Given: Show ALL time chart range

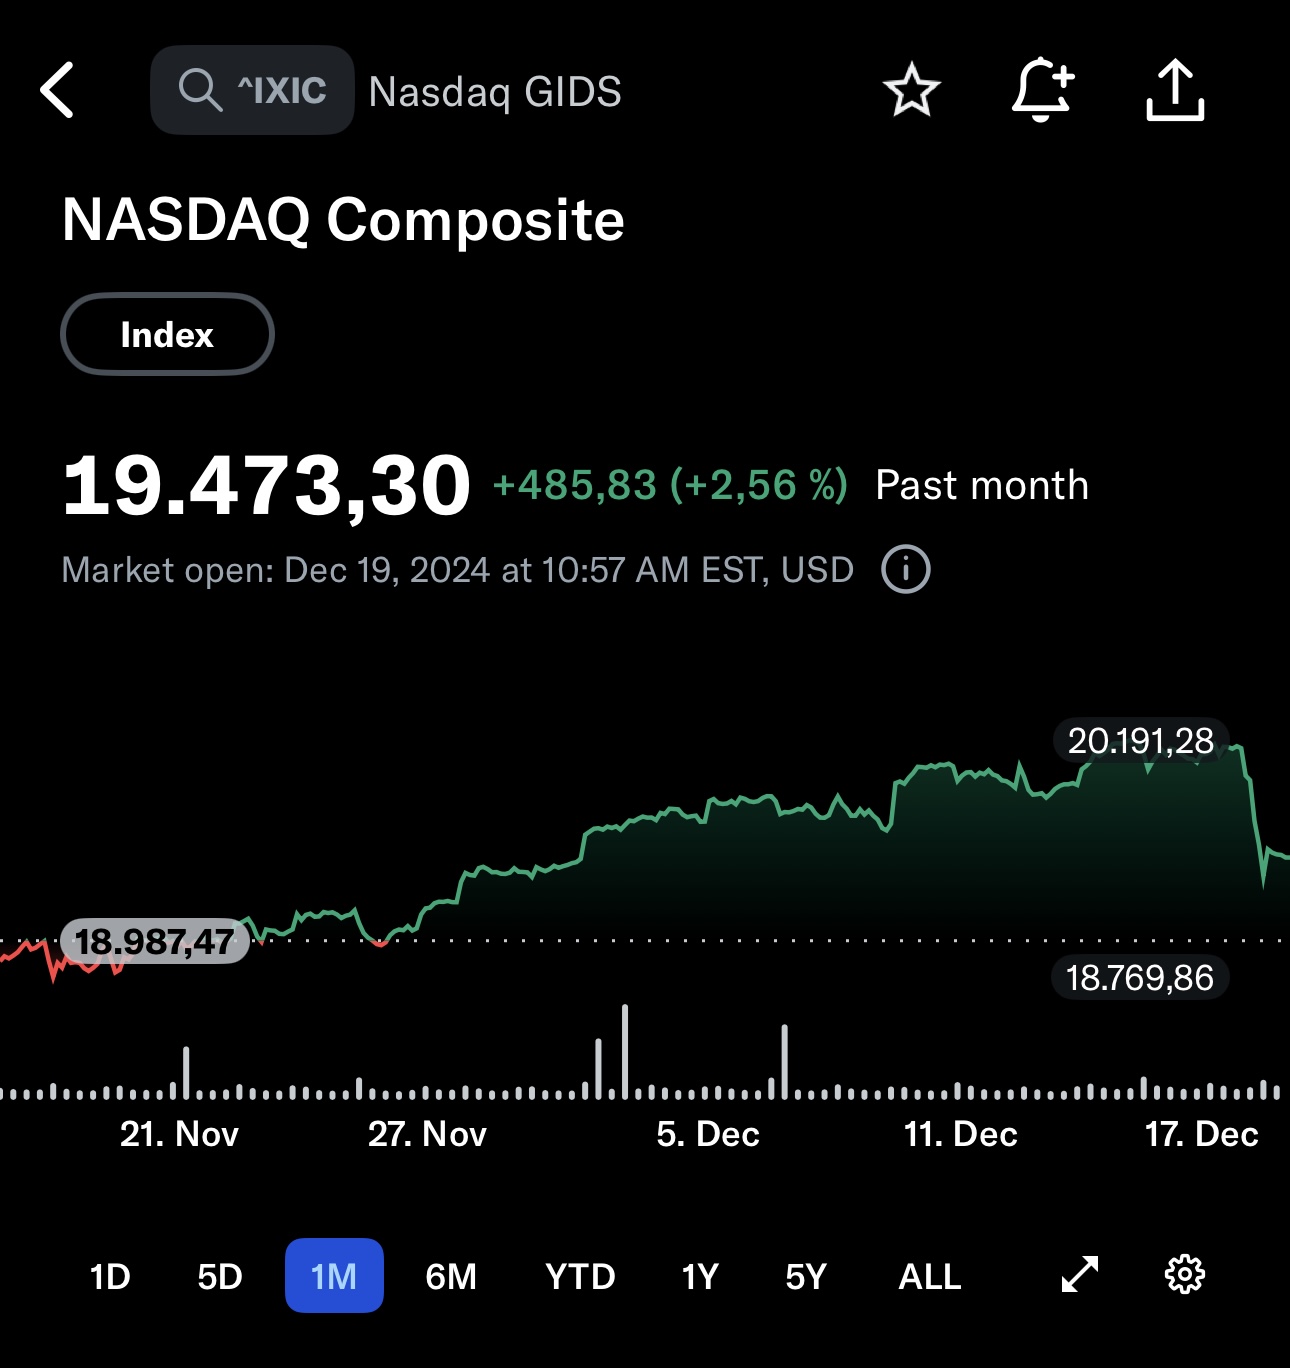Looking at the screenshot, I should click(930, 1276).
